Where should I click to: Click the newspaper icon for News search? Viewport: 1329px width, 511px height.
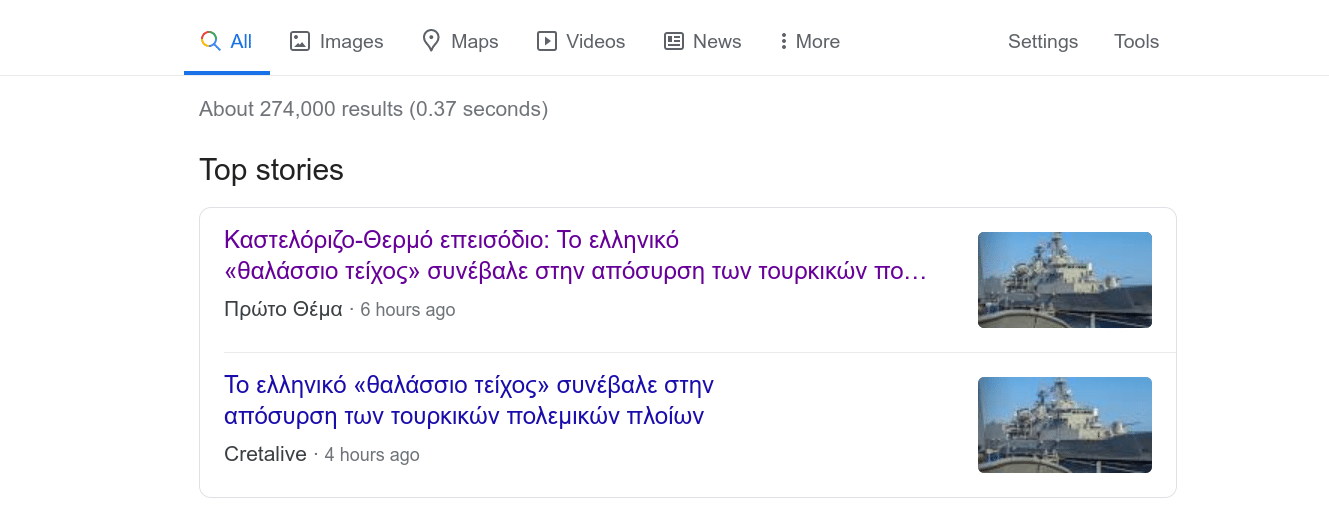pyautogui.click(x=674, y=41)
